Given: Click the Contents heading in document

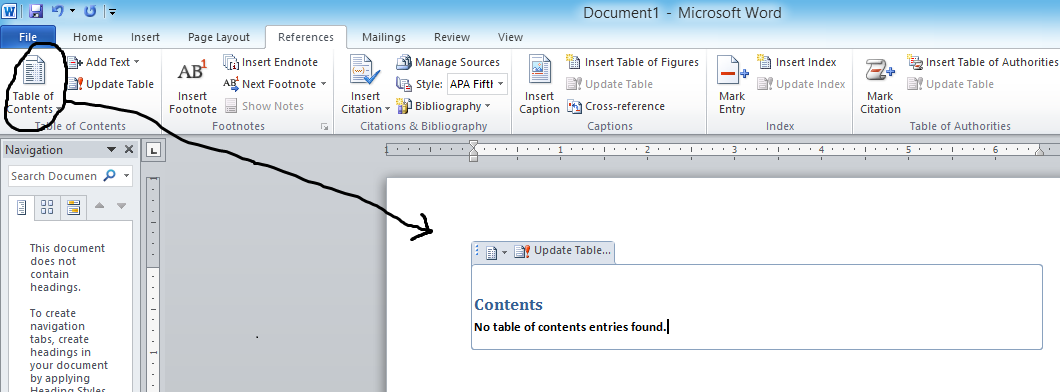Looking at the screenshot, I should pos(508,304).
